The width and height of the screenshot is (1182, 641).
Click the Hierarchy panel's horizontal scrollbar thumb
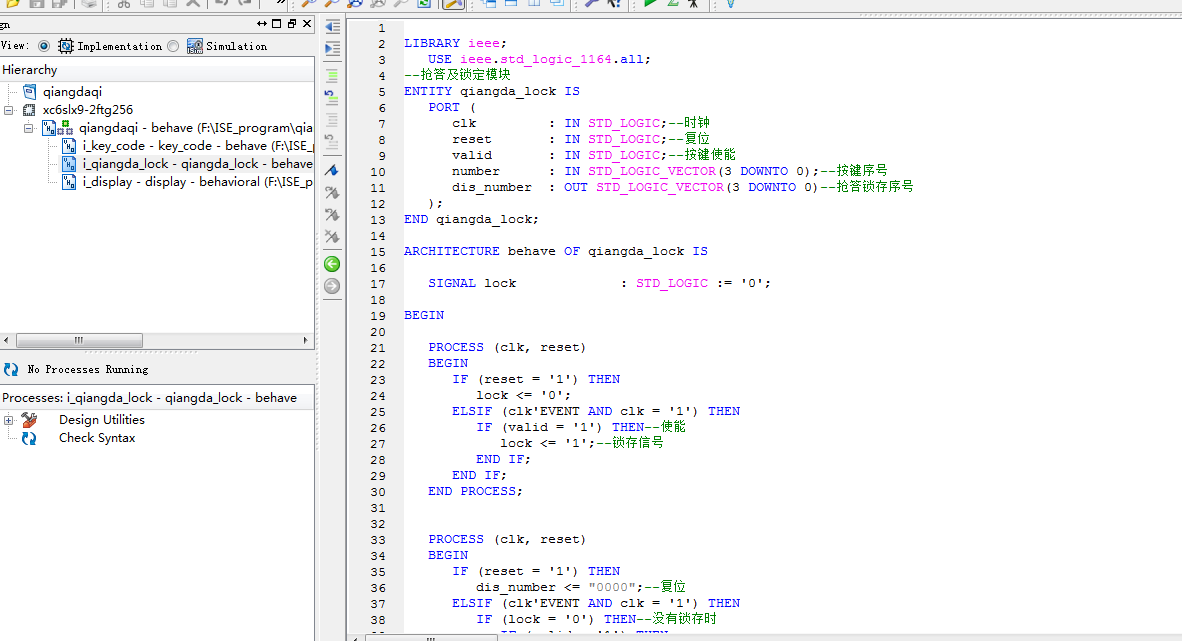point(78,341)
